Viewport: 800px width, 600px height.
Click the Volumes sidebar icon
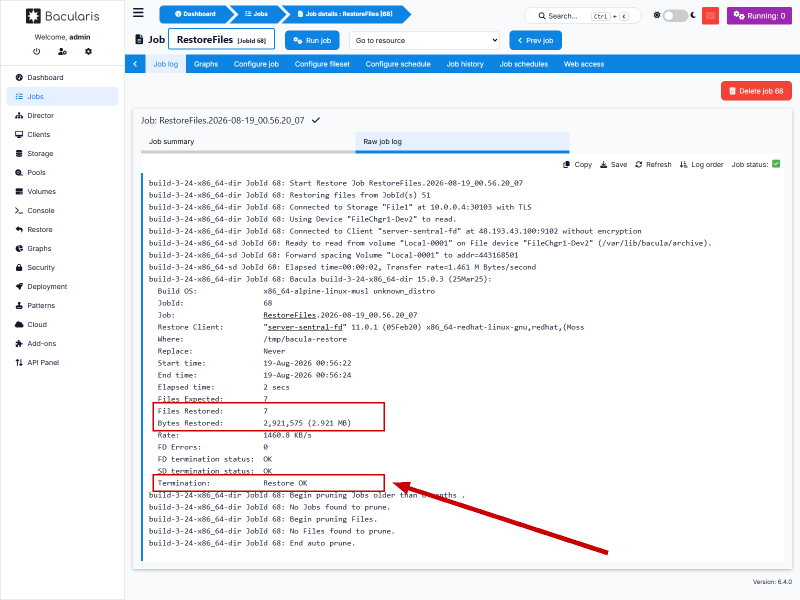point(19,191)
